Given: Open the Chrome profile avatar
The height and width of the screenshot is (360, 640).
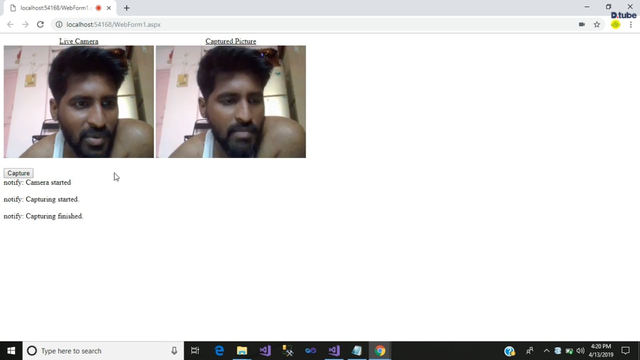Looking at the screenshot, I should (616, 24).
